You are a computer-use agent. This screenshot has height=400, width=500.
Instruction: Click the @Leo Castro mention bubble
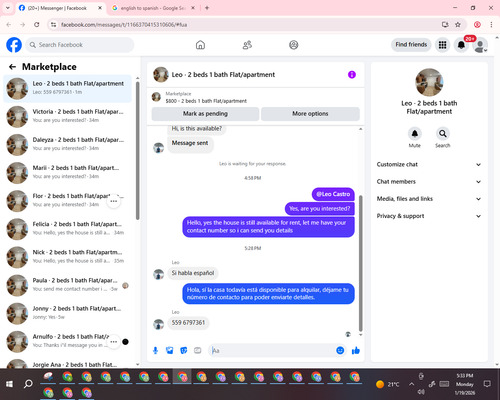pos(333,194)
